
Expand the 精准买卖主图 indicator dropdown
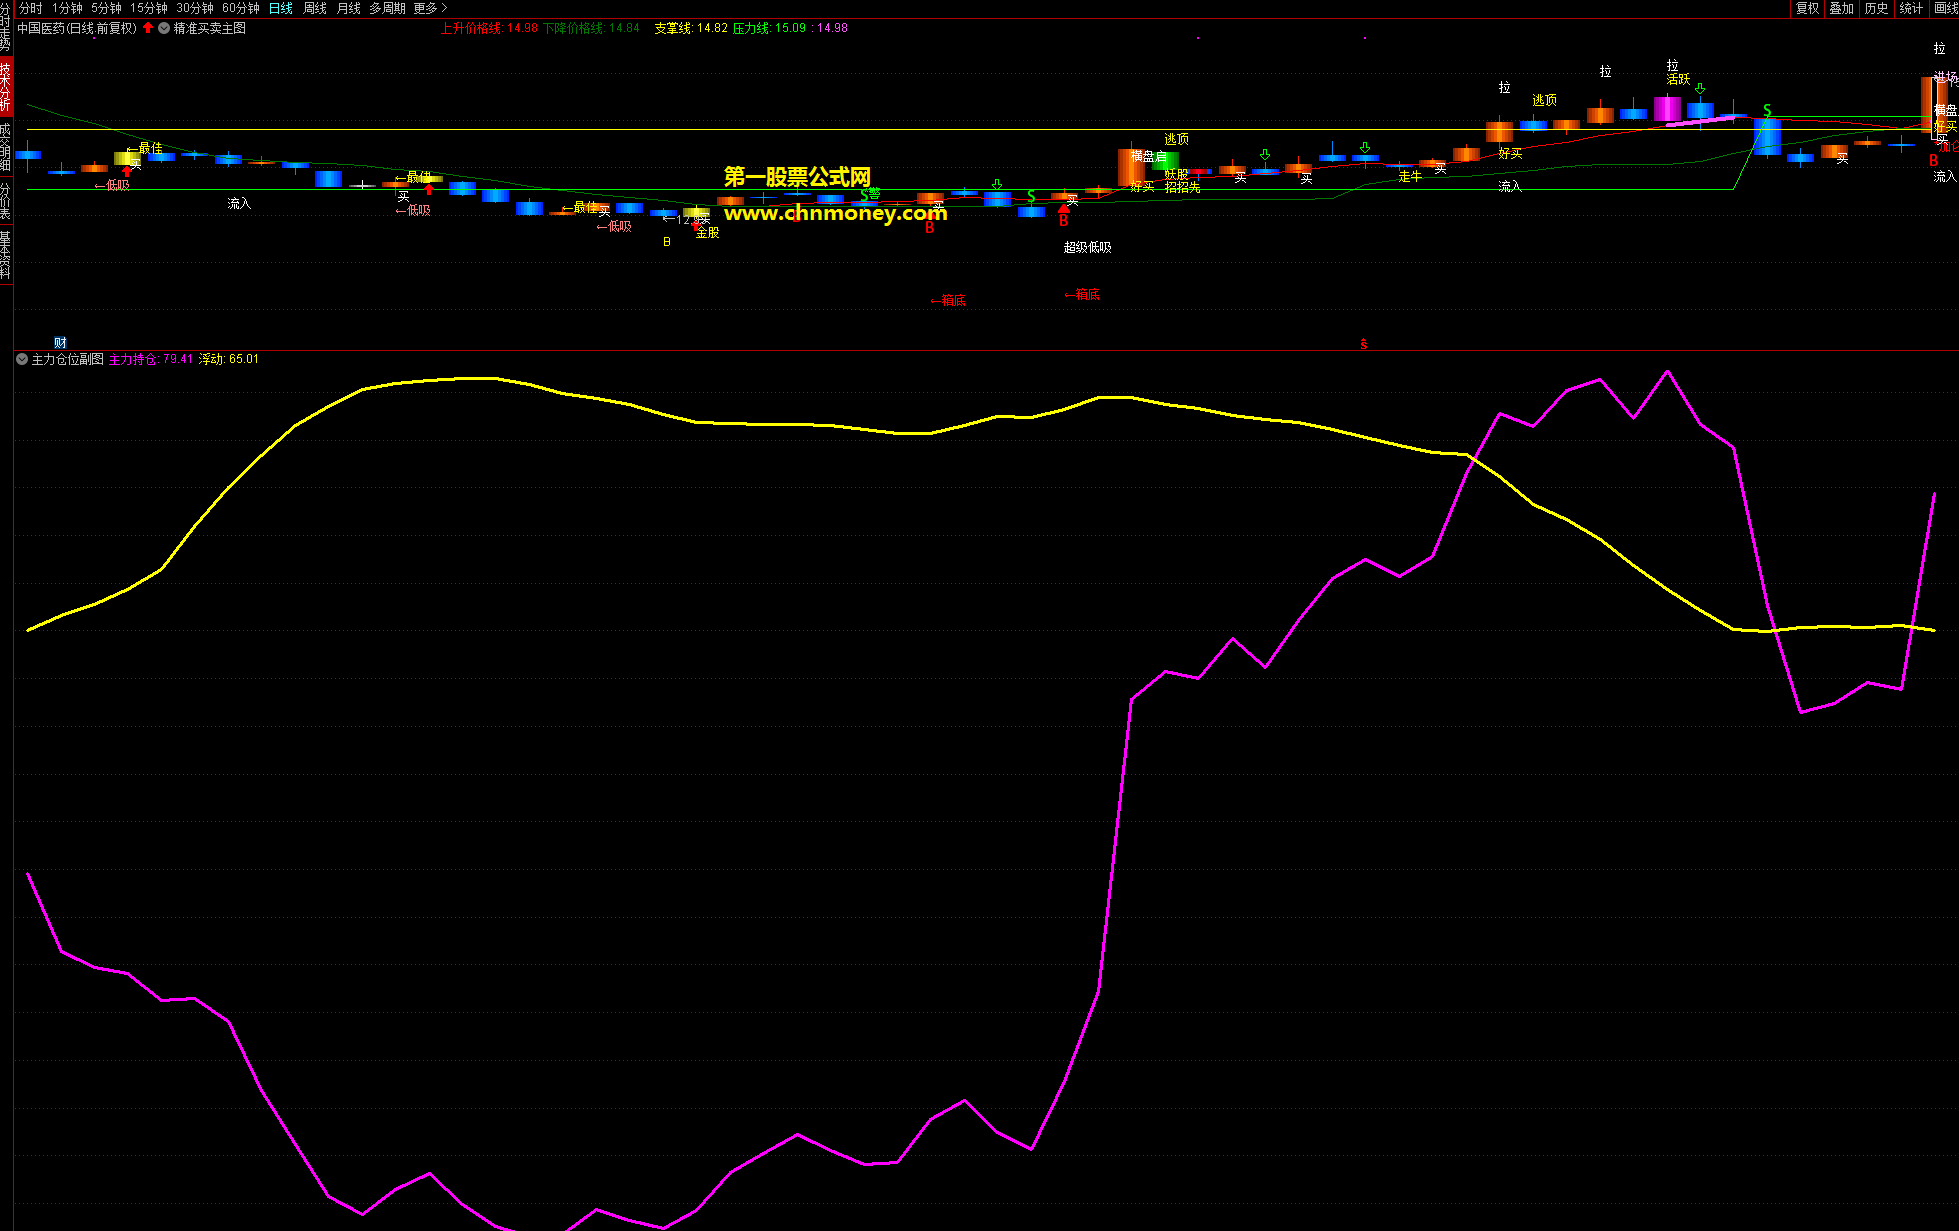pyautogui.click(x=164, y=28)
